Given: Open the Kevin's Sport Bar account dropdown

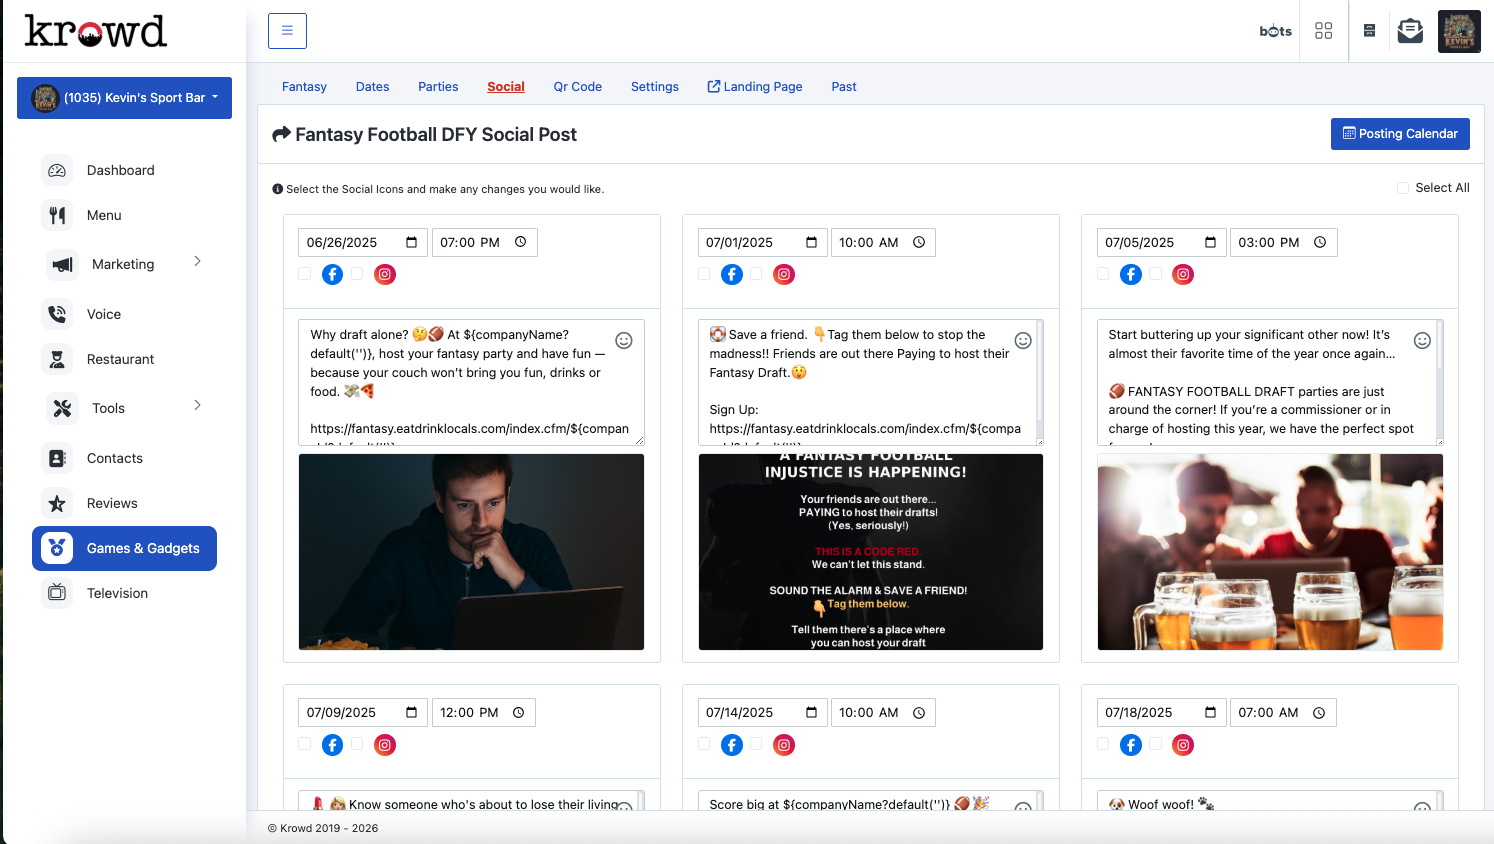Looking at the screenshot, I should pos(124,98).
